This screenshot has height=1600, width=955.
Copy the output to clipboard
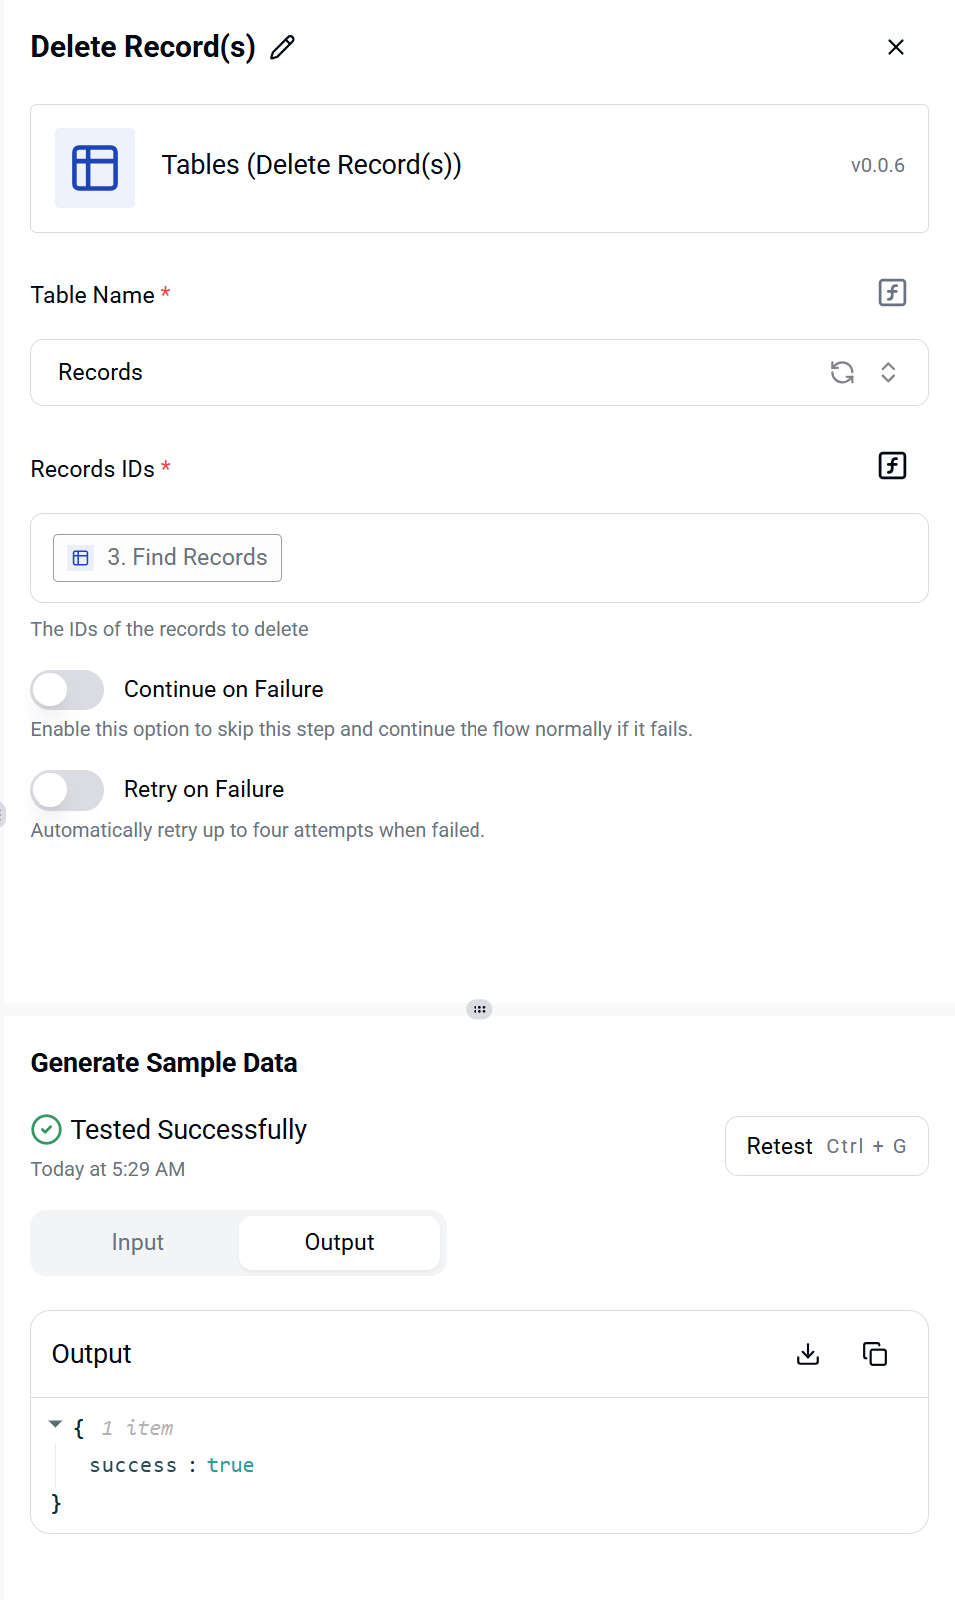pos(875,1354)
